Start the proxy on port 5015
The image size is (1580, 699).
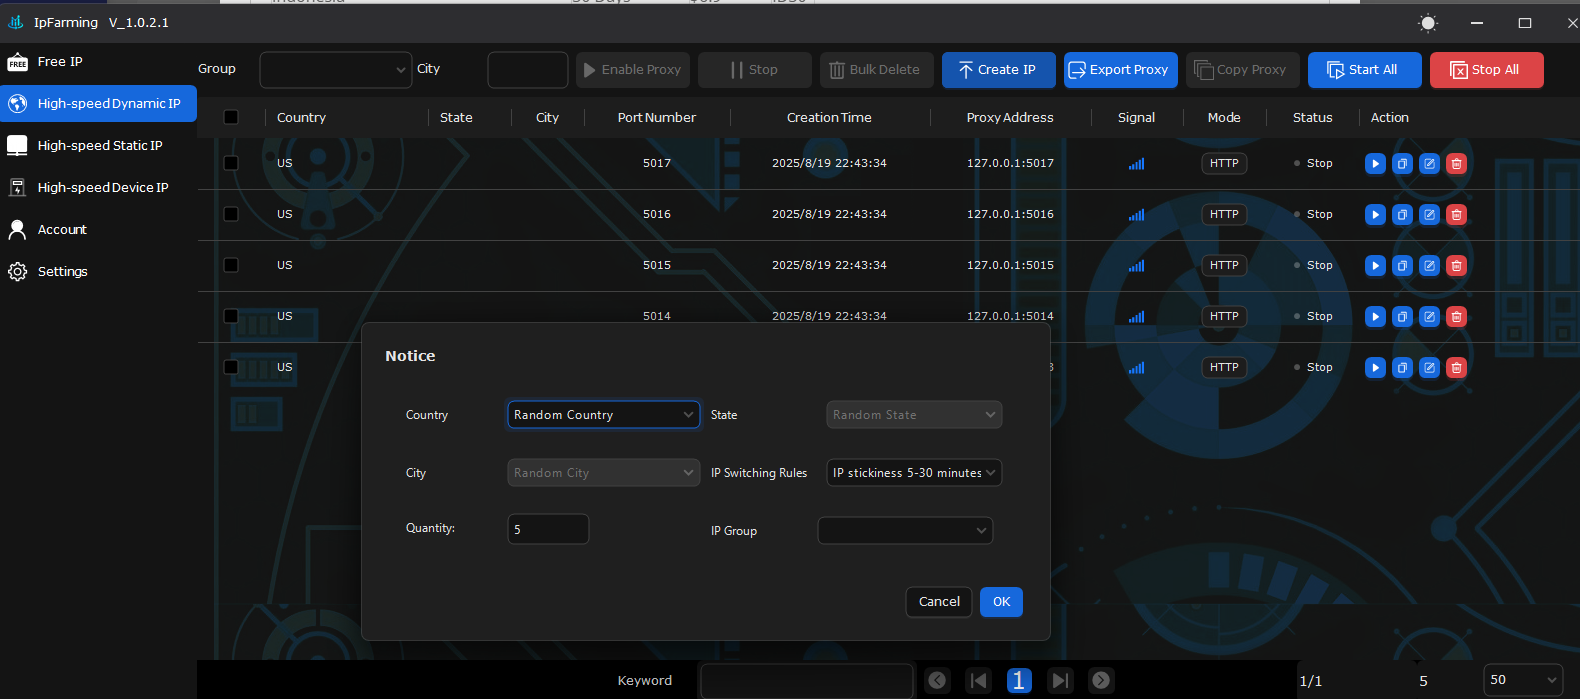(x=1375, y=265)
